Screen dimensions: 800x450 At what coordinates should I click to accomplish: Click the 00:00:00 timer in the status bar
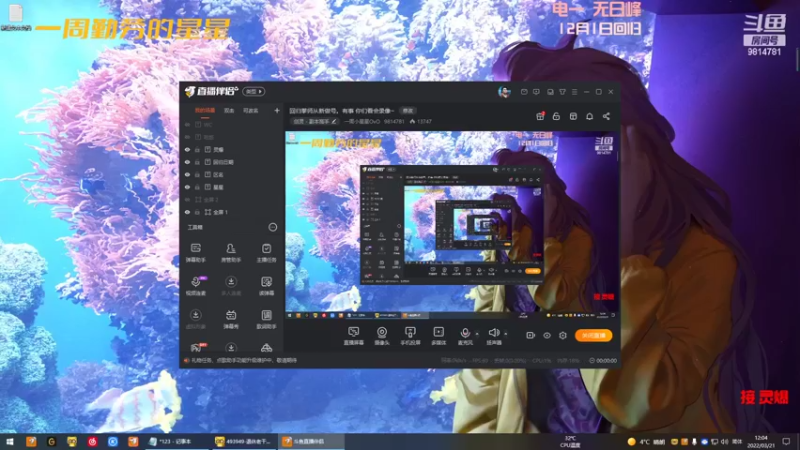click(x=603, y=361)
